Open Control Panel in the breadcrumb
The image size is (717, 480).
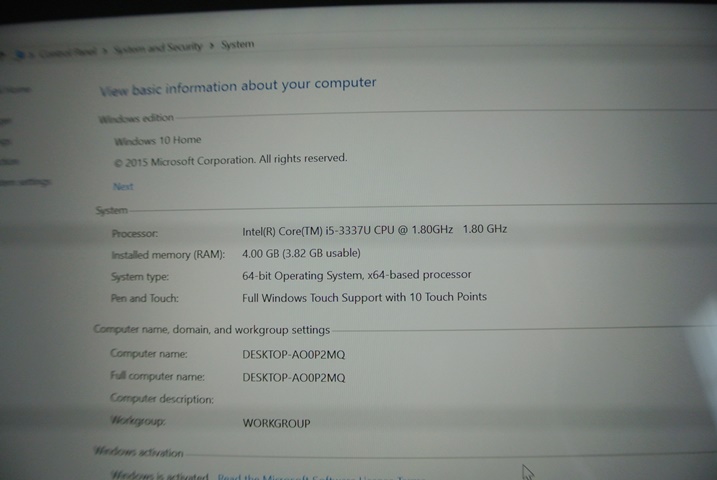click(68, 53)
